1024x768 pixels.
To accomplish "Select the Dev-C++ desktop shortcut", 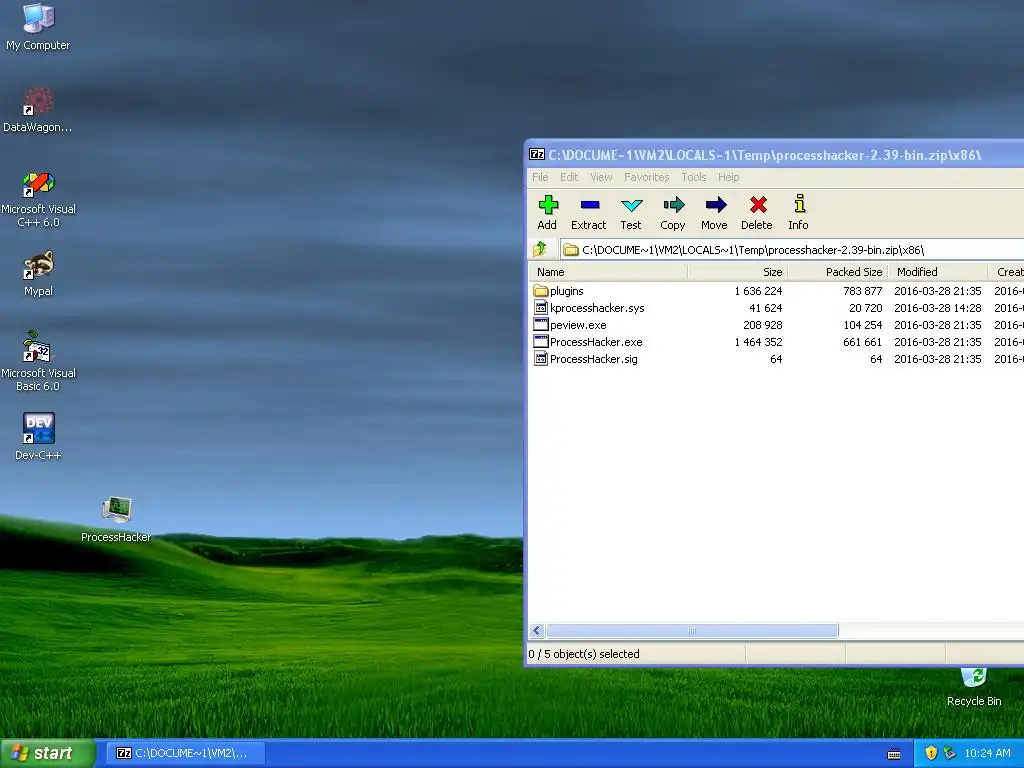I will [38, 428].
